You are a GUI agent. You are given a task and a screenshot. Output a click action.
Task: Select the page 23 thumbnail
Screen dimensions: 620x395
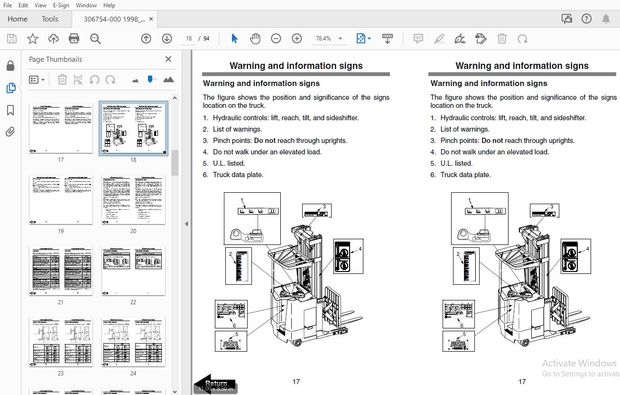coord(60,342)
